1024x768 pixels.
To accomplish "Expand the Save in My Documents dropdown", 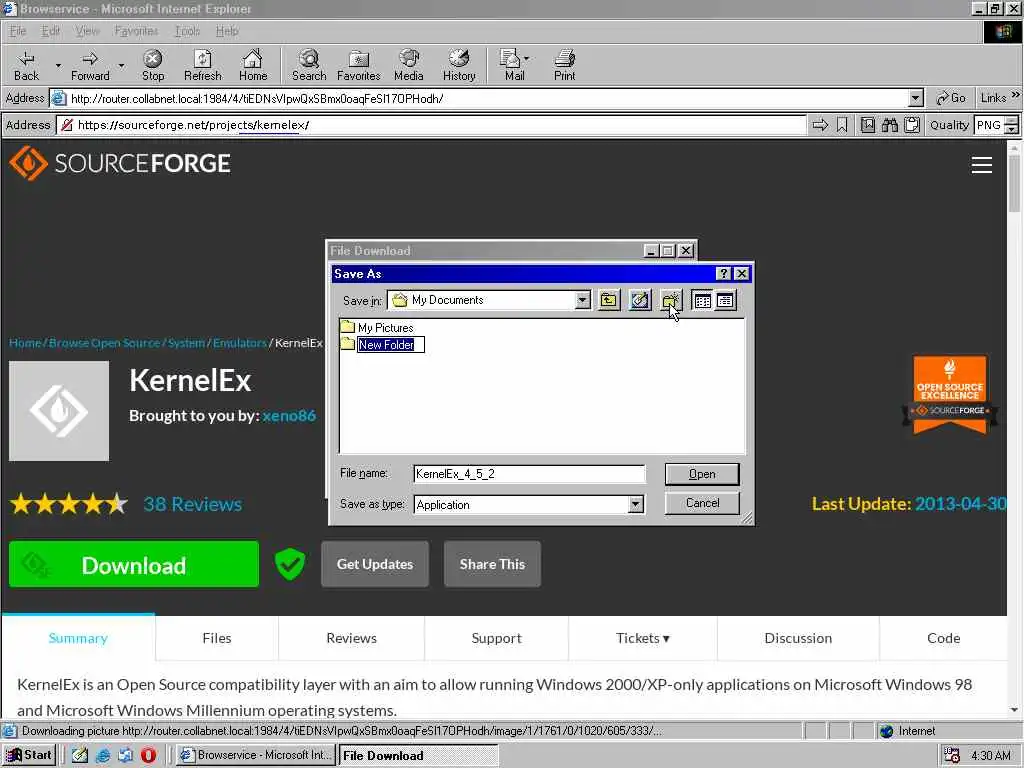I will [x=582, y=300].
